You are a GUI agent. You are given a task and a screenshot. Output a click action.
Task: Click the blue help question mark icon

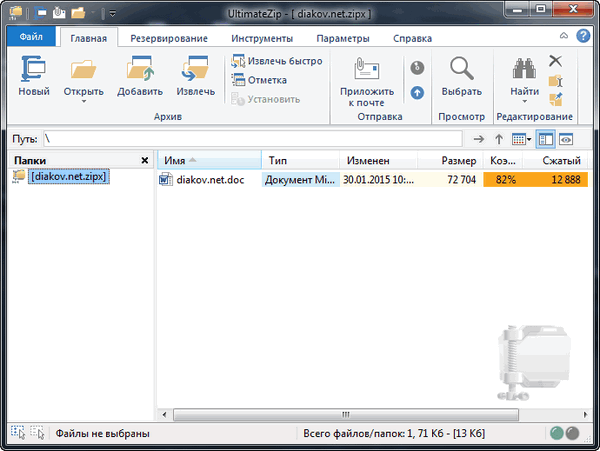pos(583,36)
